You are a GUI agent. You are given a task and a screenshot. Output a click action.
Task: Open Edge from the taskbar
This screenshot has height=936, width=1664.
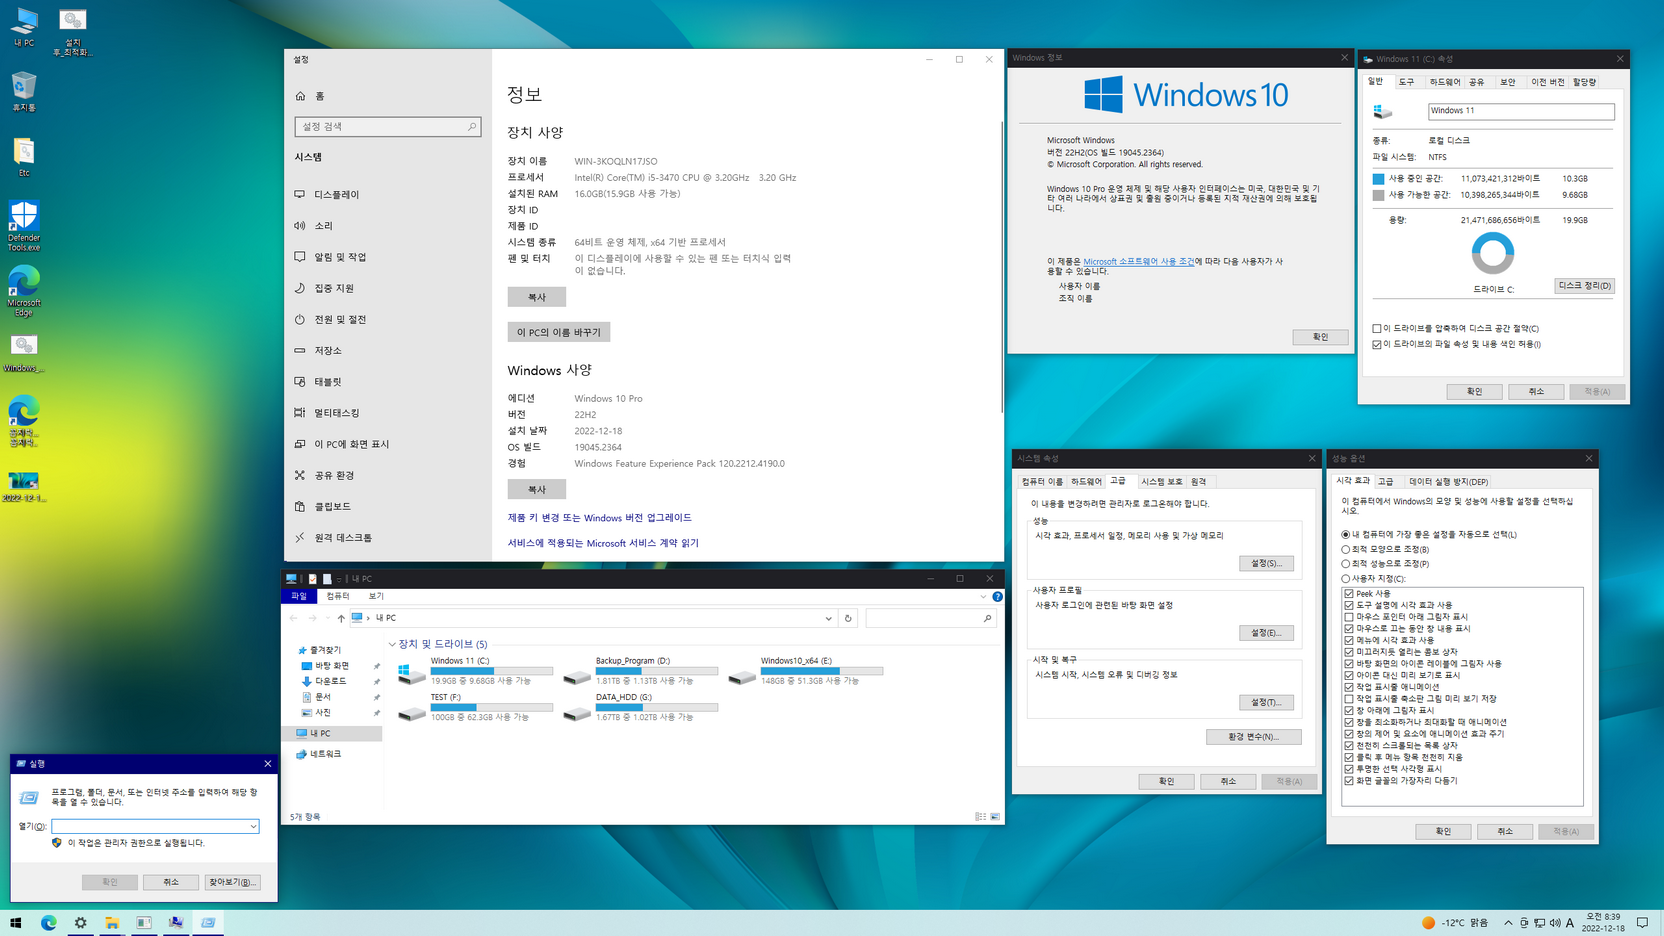(48, 923)
